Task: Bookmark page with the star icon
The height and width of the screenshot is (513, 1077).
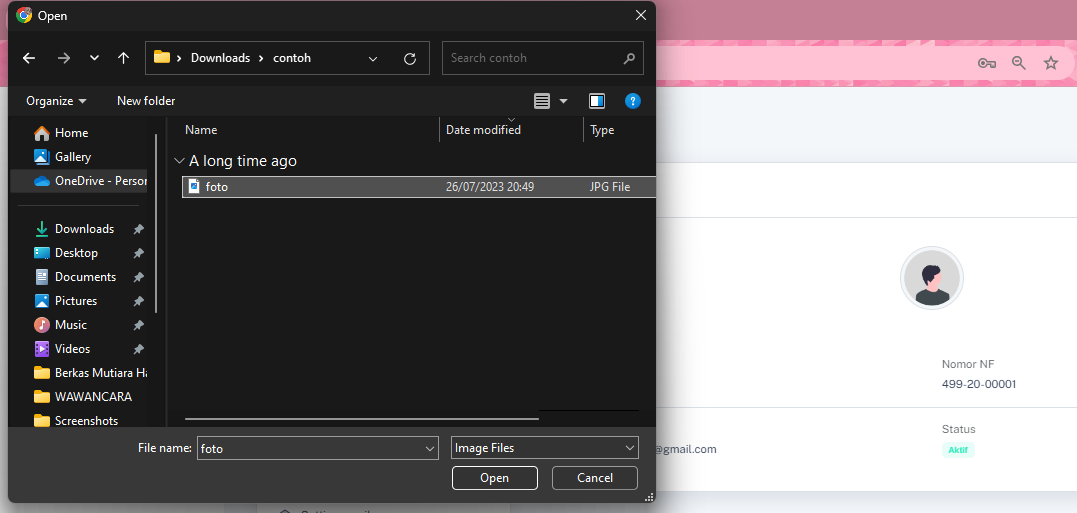Action: [1051, 63]
